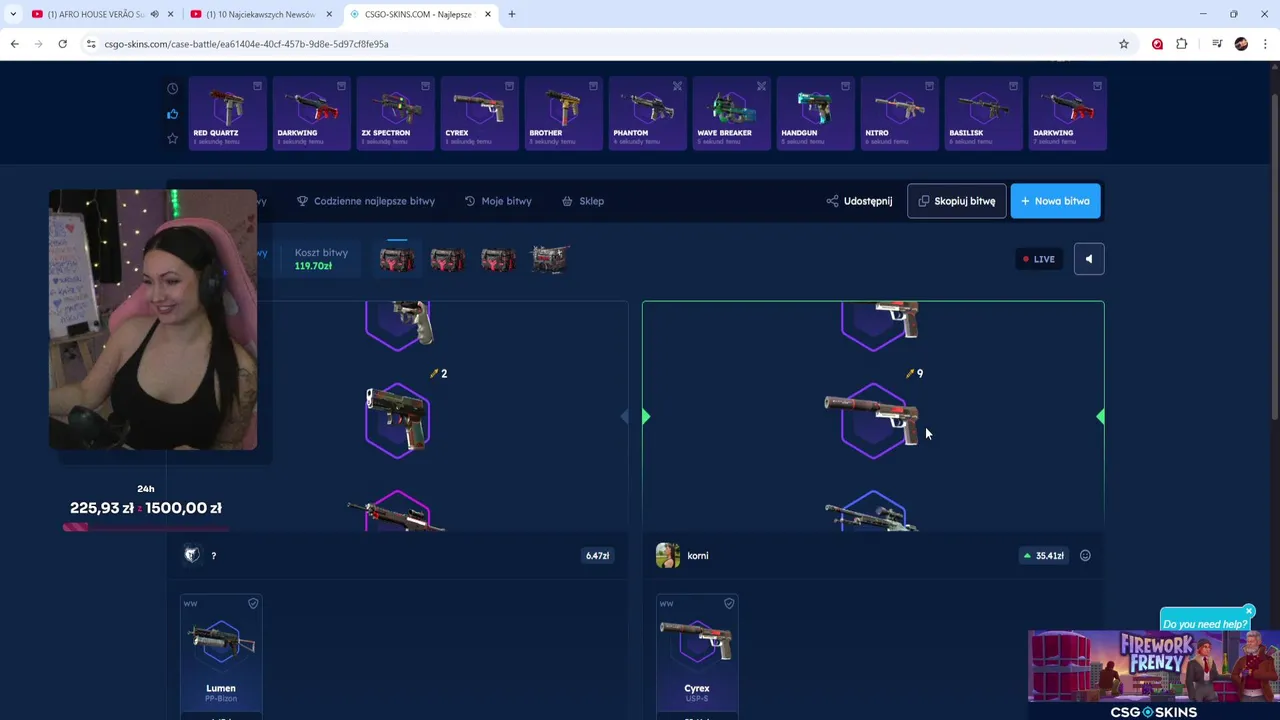Open a new browser tab

coord(512,14)
